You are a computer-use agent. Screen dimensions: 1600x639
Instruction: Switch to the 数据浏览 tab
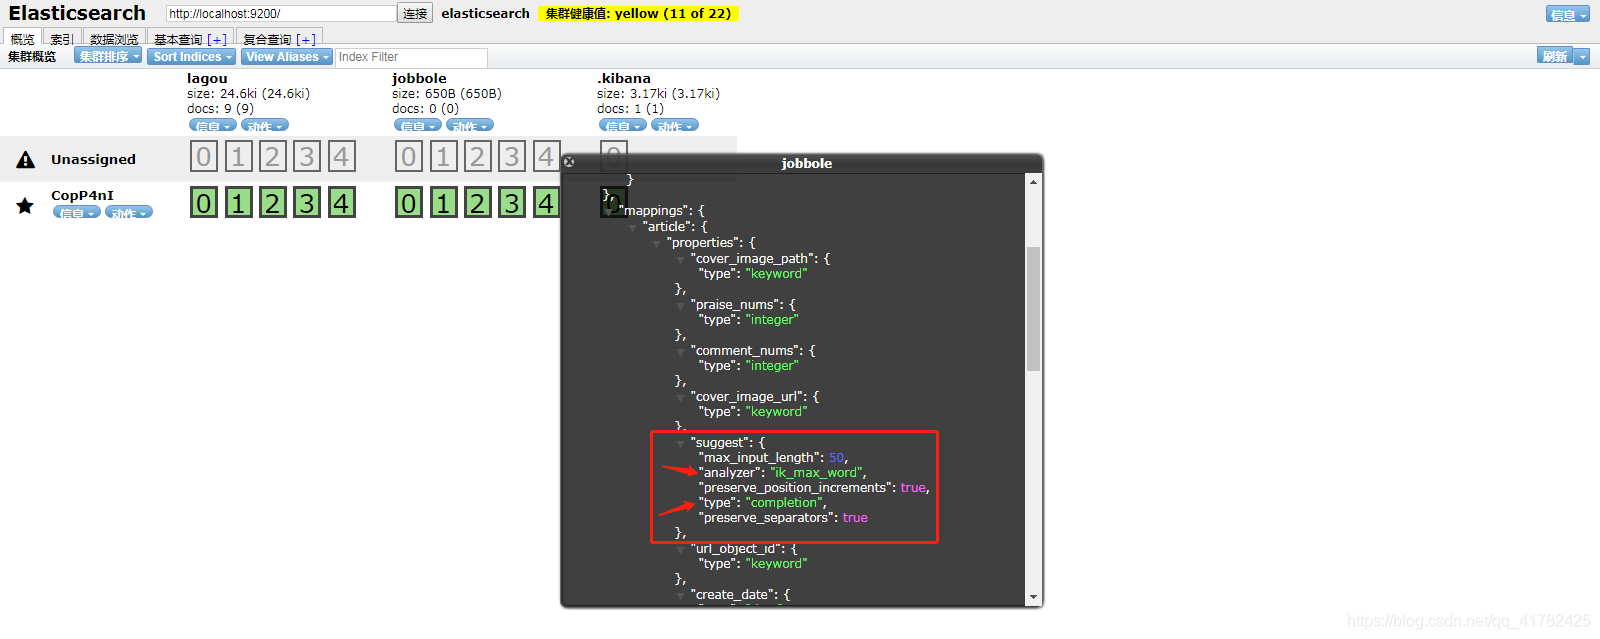[114, 39]
